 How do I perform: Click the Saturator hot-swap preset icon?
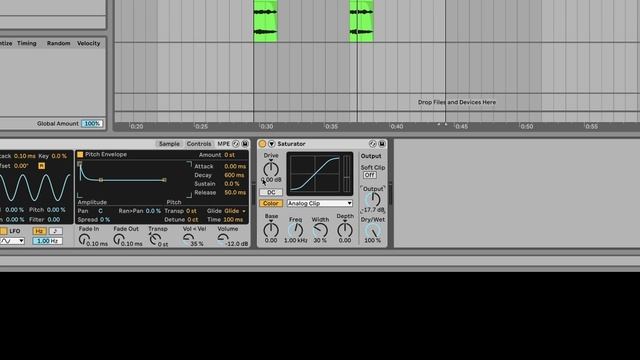[372, 144]
